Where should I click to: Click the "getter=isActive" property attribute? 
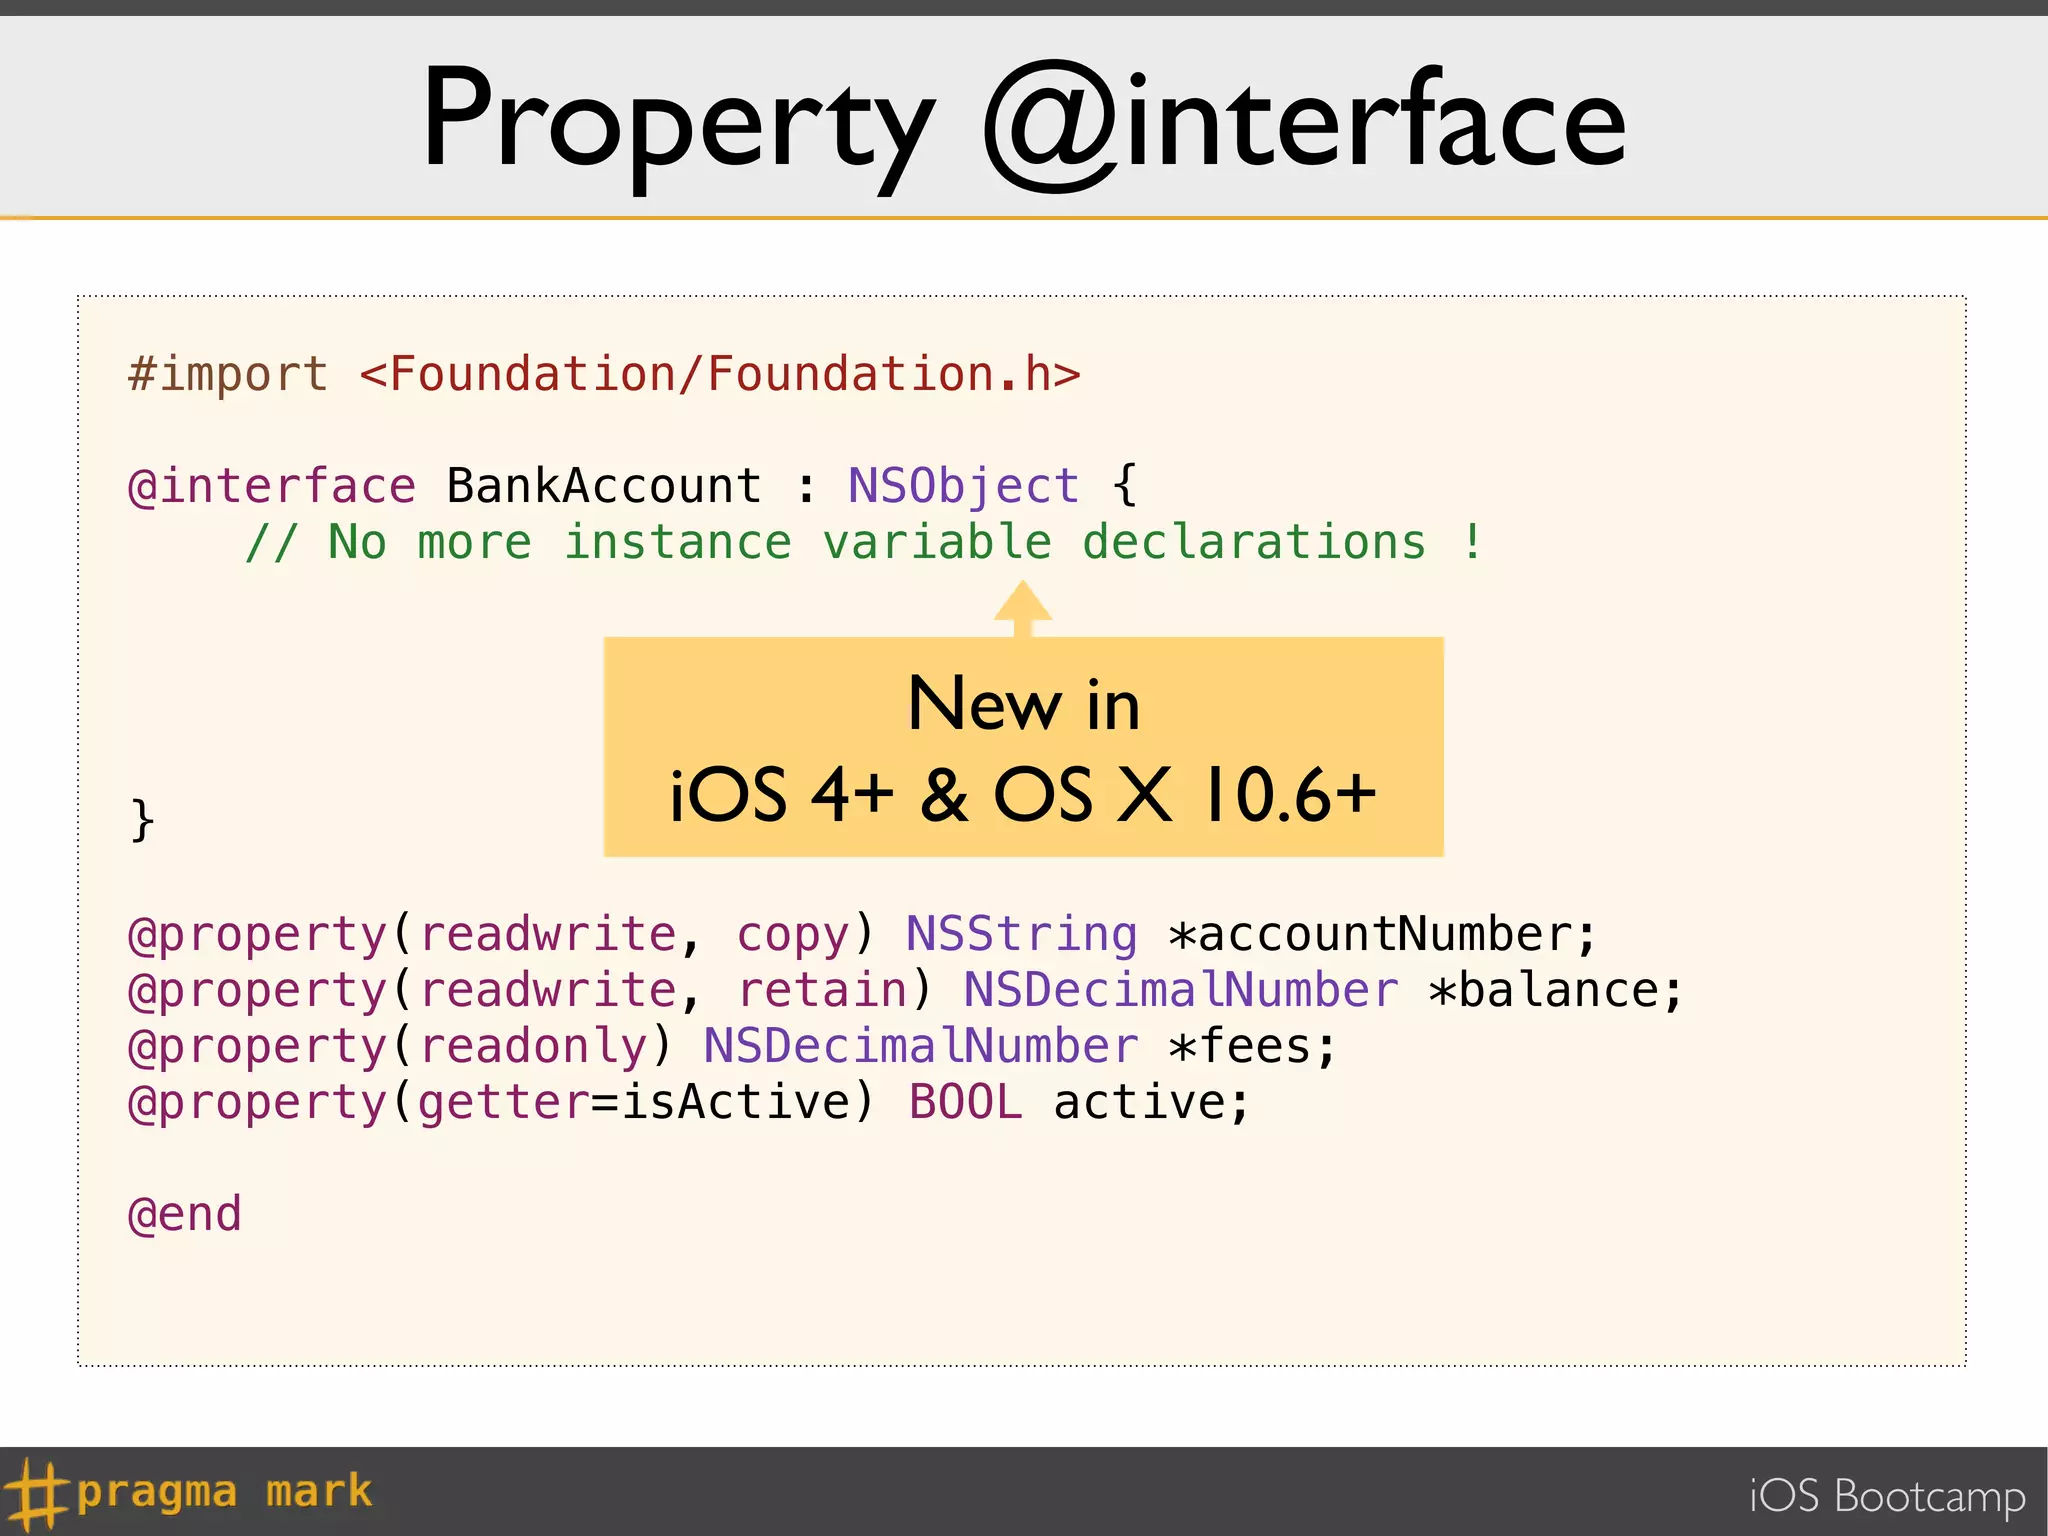click(632, 1103)
